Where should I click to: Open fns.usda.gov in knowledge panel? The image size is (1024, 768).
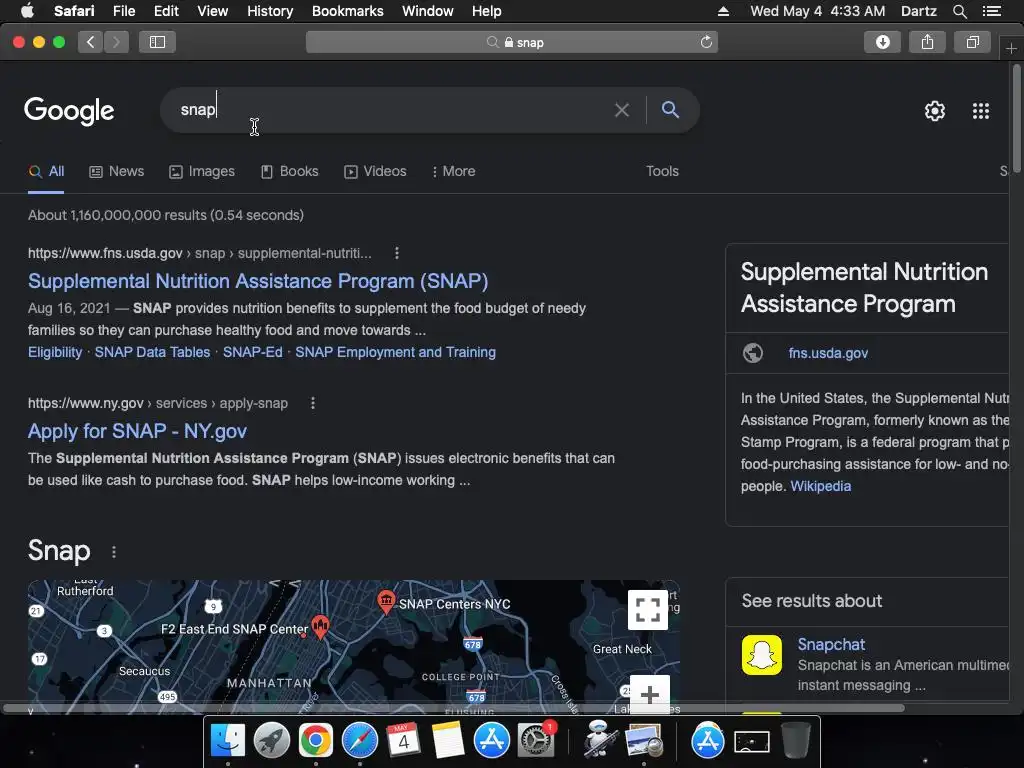click(827, 353)
